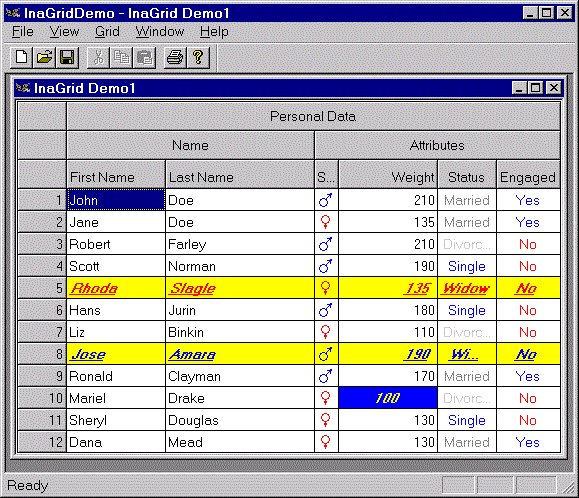Screen dimensions: 579x498
Task: Click the yellow question mark About icon
Action: (198, 58)
